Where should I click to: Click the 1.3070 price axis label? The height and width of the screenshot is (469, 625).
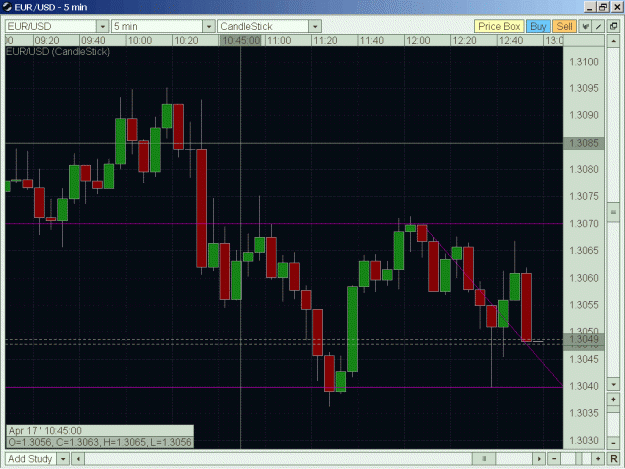pos(584,224)
